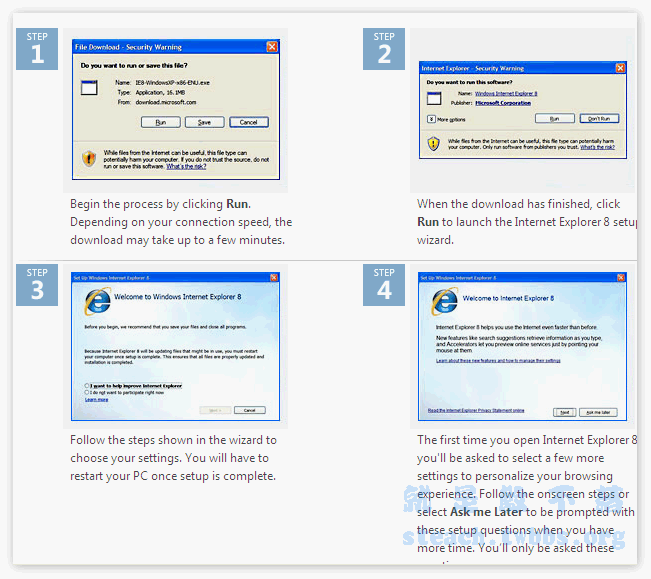Click the application file icon in File Download dialog
The image size is (651, 579).
(89, 88)
